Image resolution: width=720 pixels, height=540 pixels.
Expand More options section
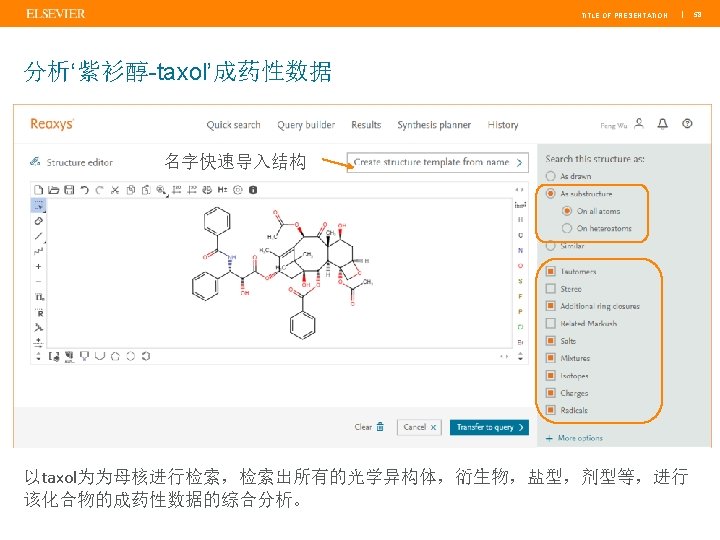coord(574,438)
